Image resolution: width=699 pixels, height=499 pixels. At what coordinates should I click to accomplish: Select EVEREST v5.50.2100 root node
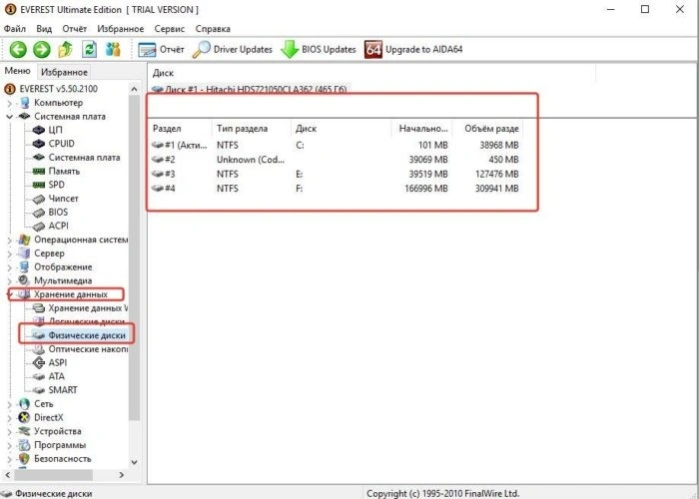(58, 89)
